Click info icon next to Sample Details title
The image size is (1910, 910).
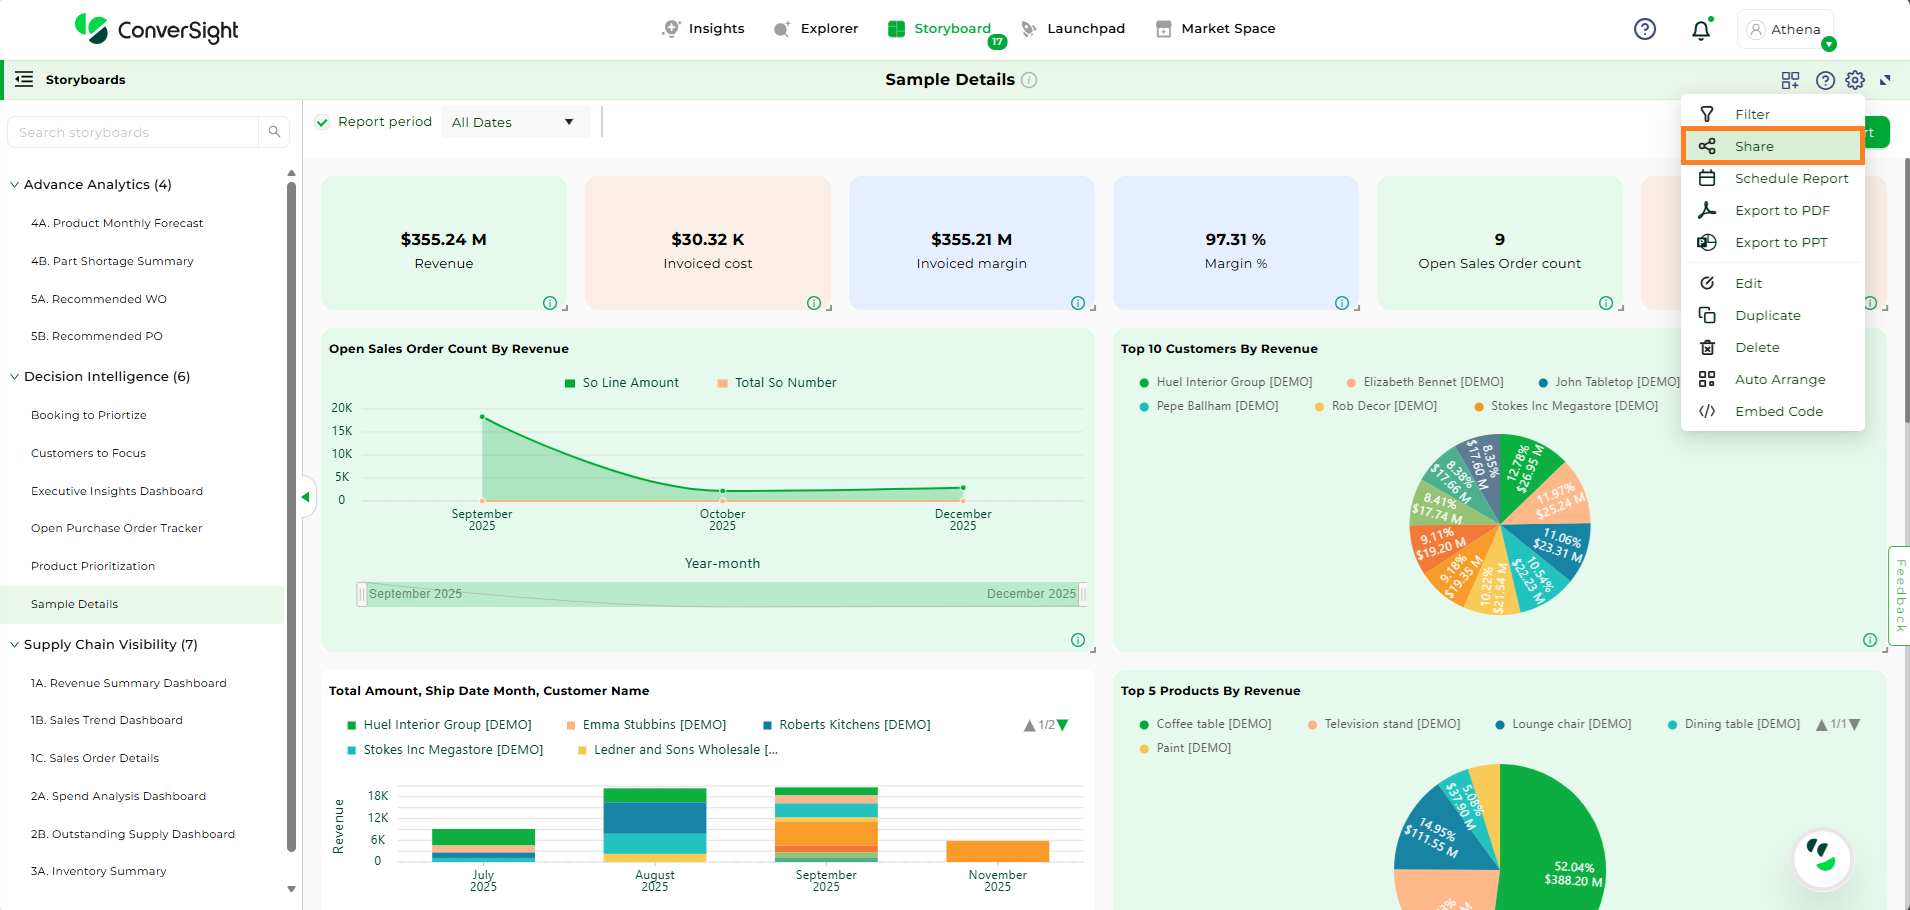coord(1029,80)
